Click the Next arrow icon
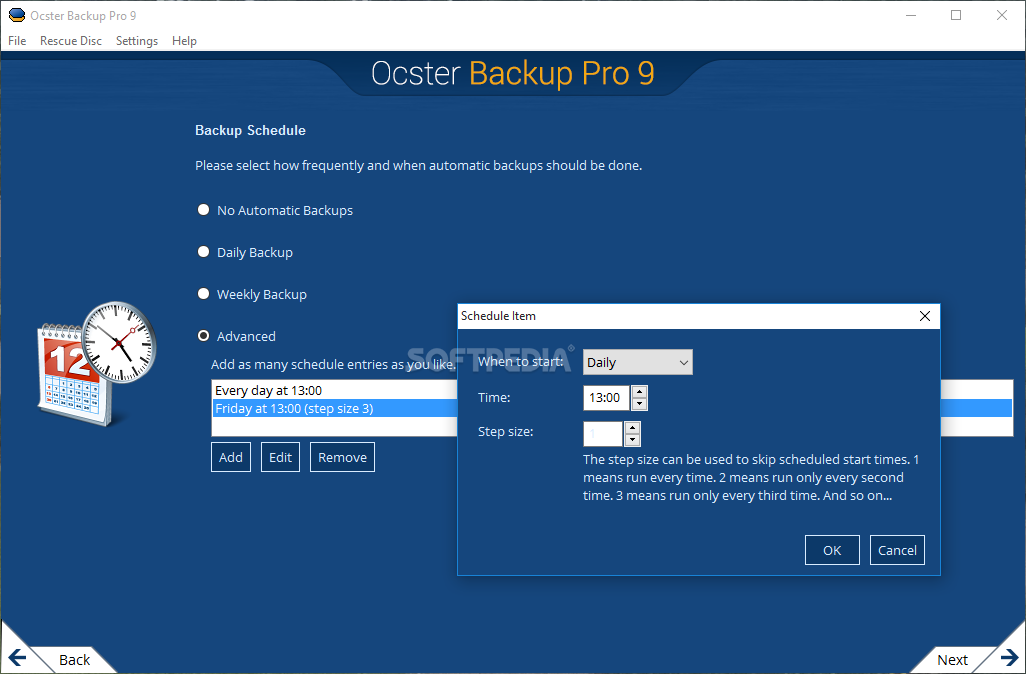 click(1009, 658)
